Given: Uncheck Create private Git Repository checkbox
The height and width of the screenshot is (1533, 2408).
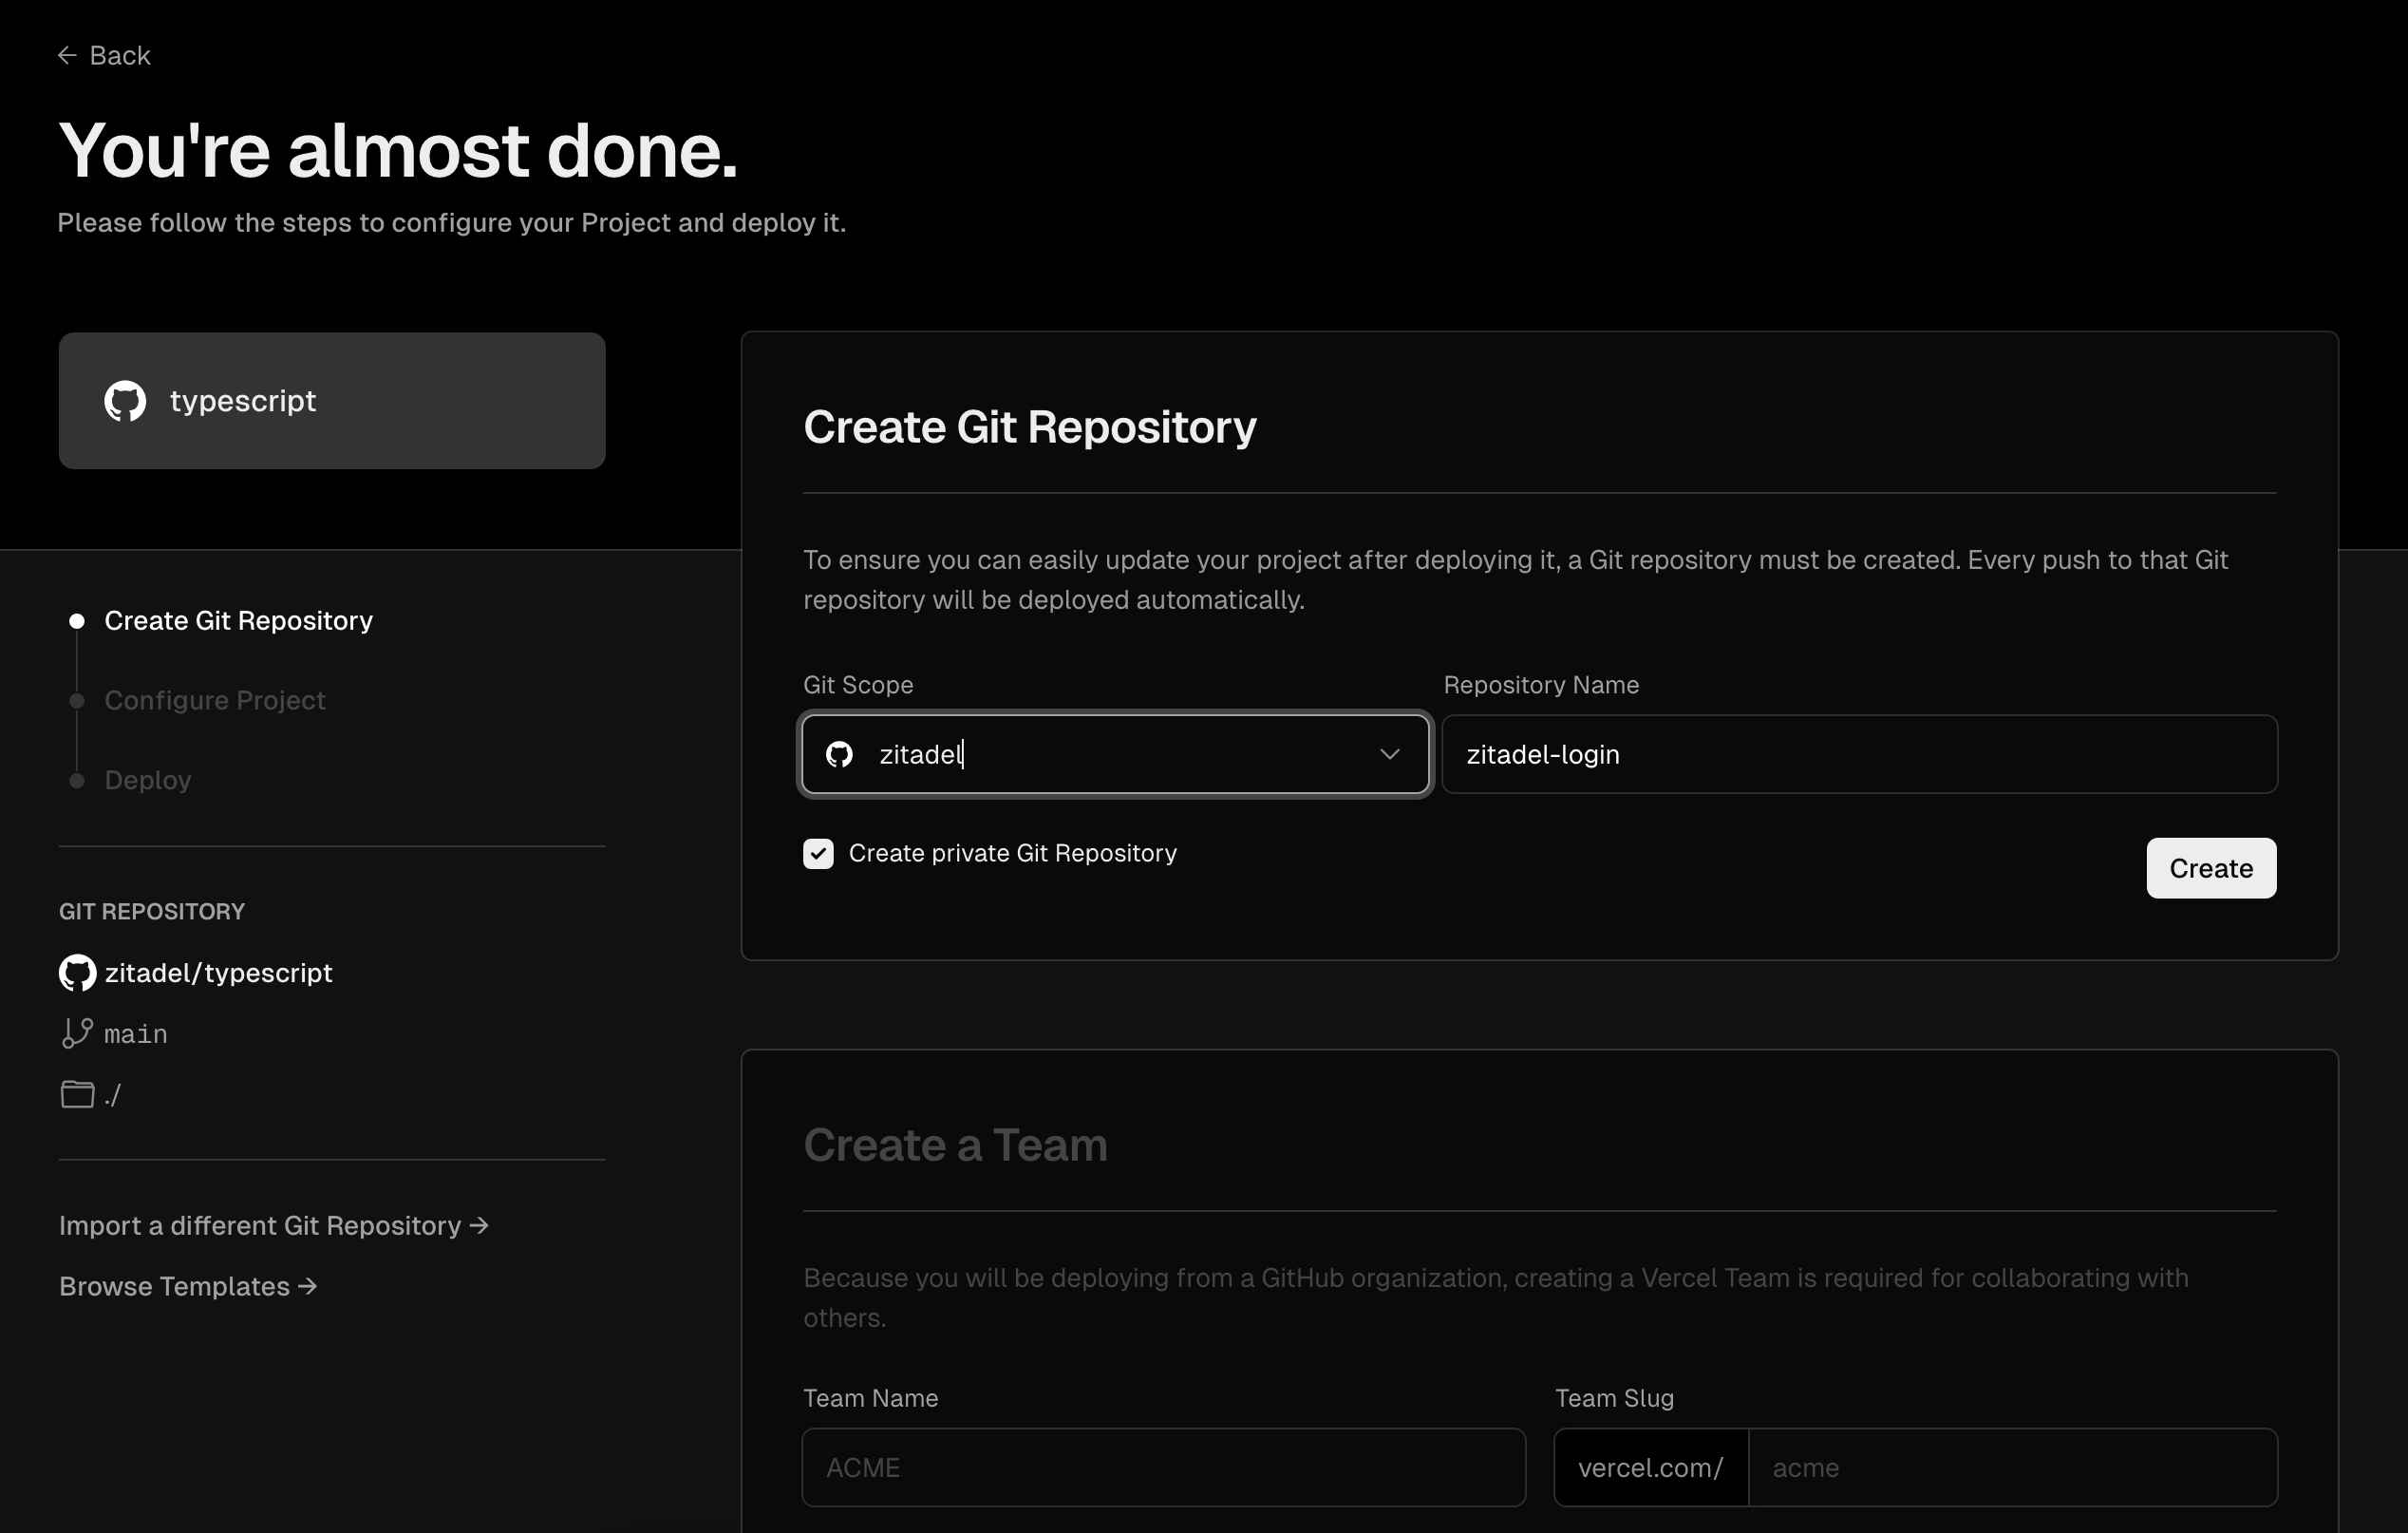Looking at the screenshot, I should (818, 854).
